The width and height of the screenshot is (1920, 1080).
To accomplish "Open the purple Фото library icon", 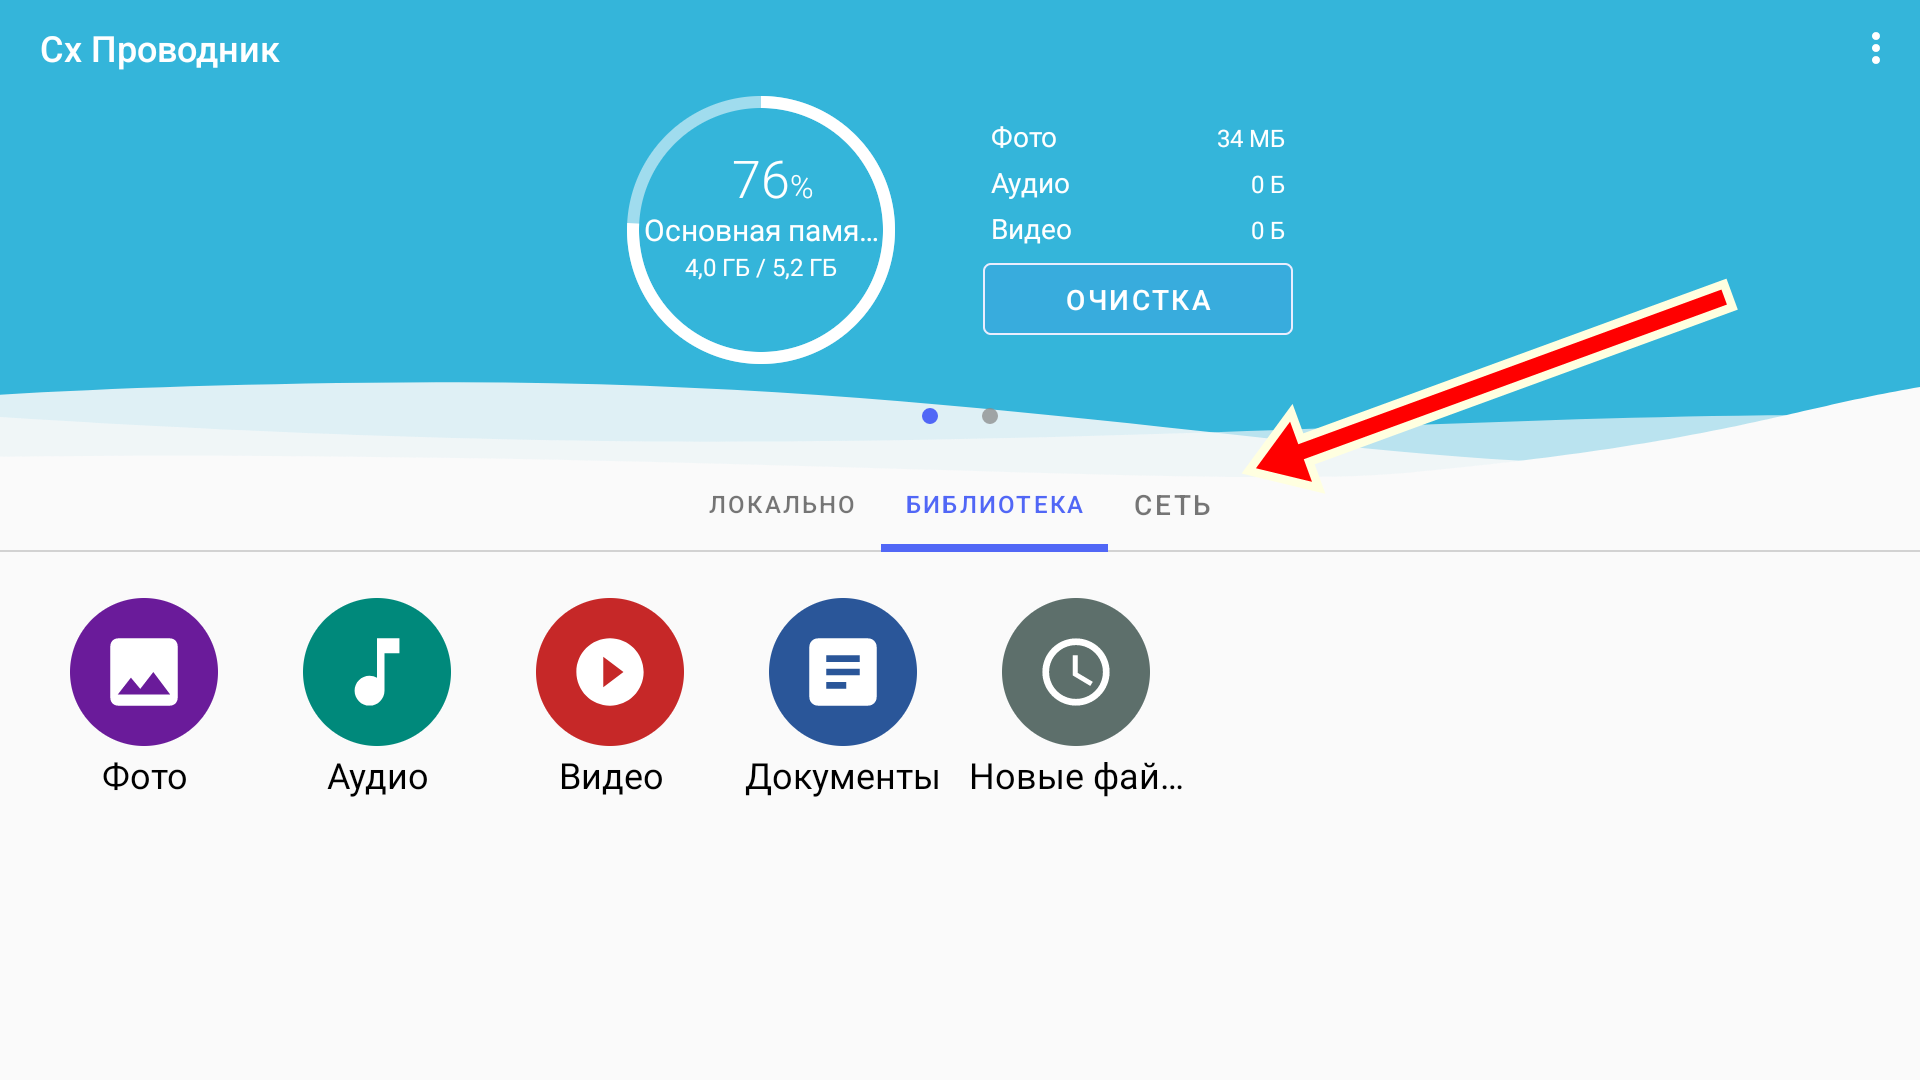I will [x=144, y=672].
